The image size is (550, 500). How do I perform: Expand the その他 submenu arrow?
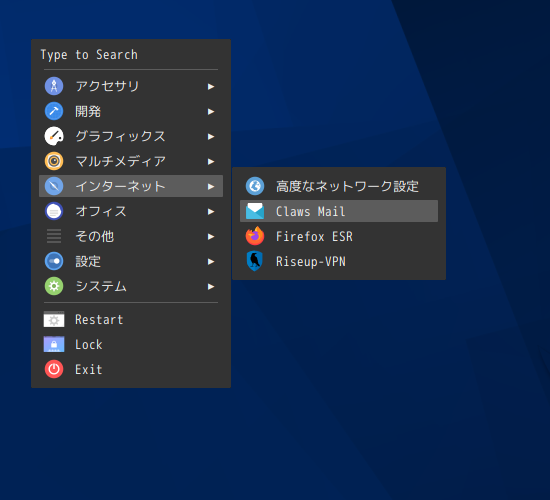[x=211, y=236]
